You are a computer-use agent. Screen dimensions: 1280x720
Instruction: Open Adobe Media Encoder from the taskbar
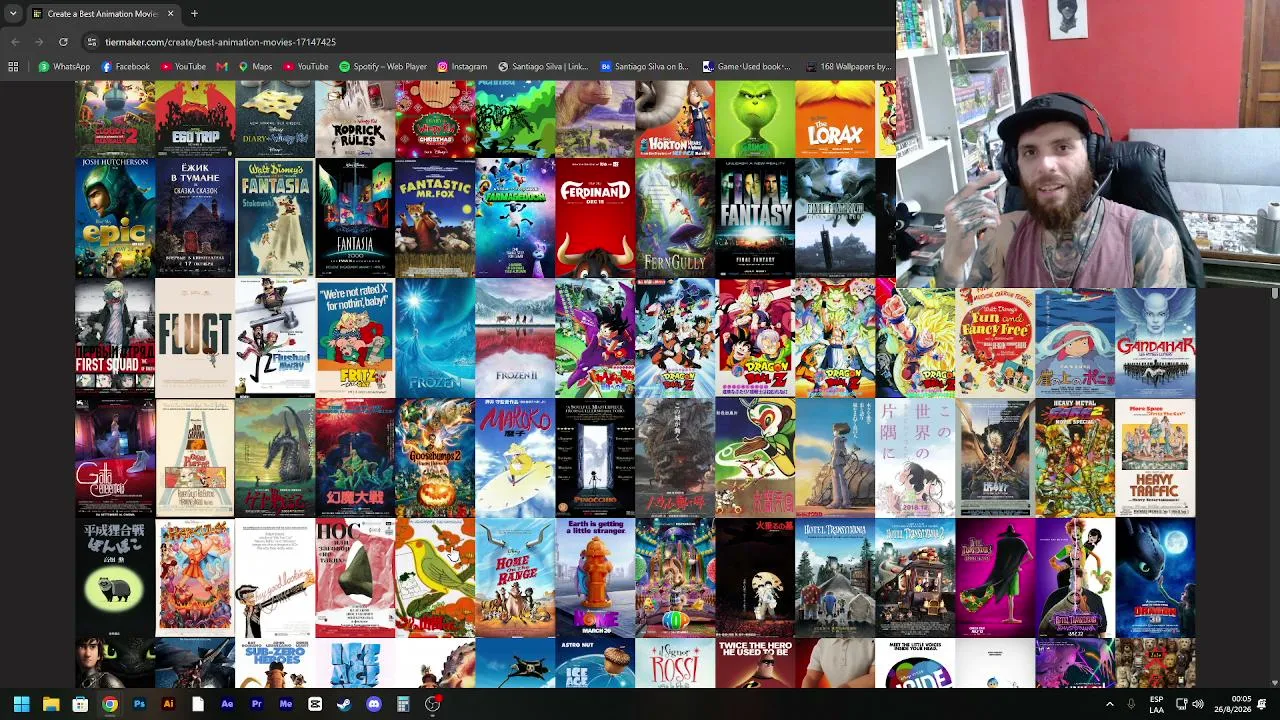[286, 704]
